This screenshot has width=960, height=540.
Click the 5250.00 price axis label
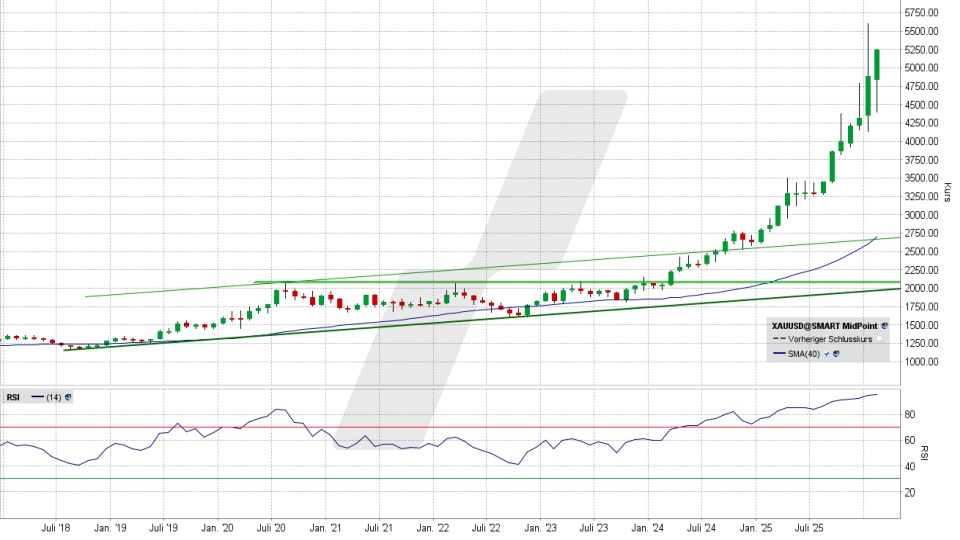click(x=921, y=50)
